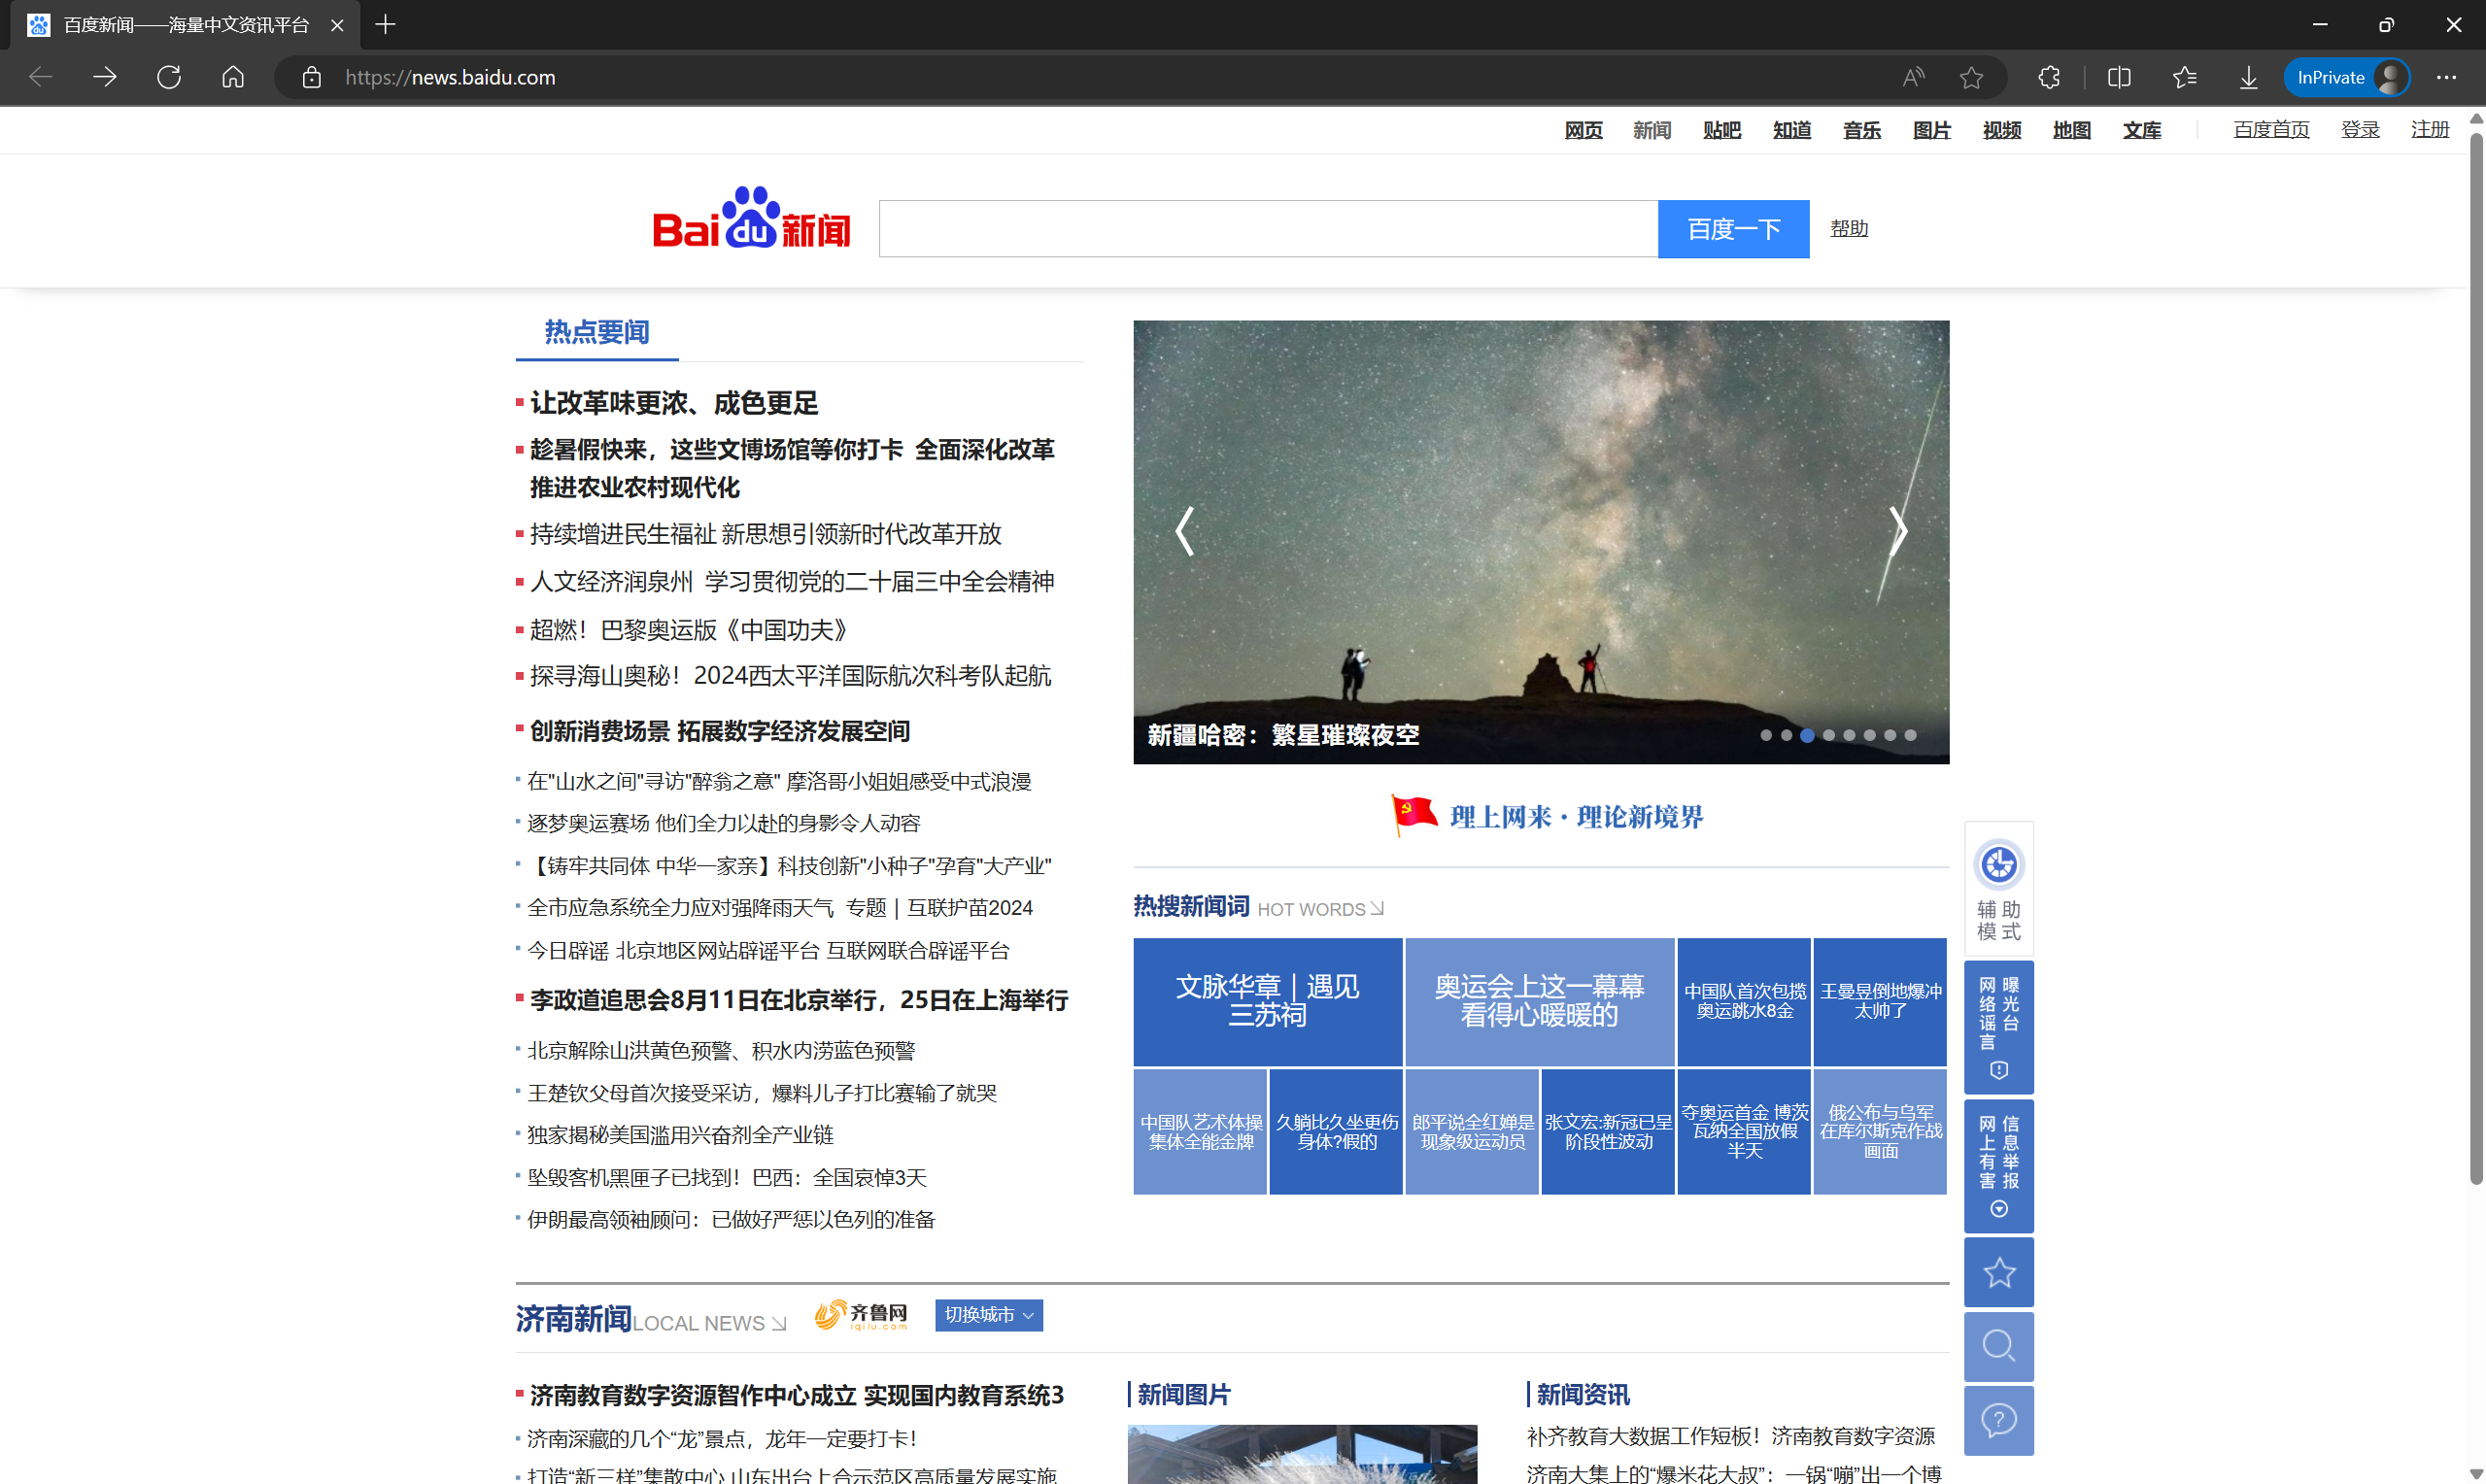Toggle Split screen icon in toolbar
This screenshot has width=2486, height=1484.
pos(2119,77)
